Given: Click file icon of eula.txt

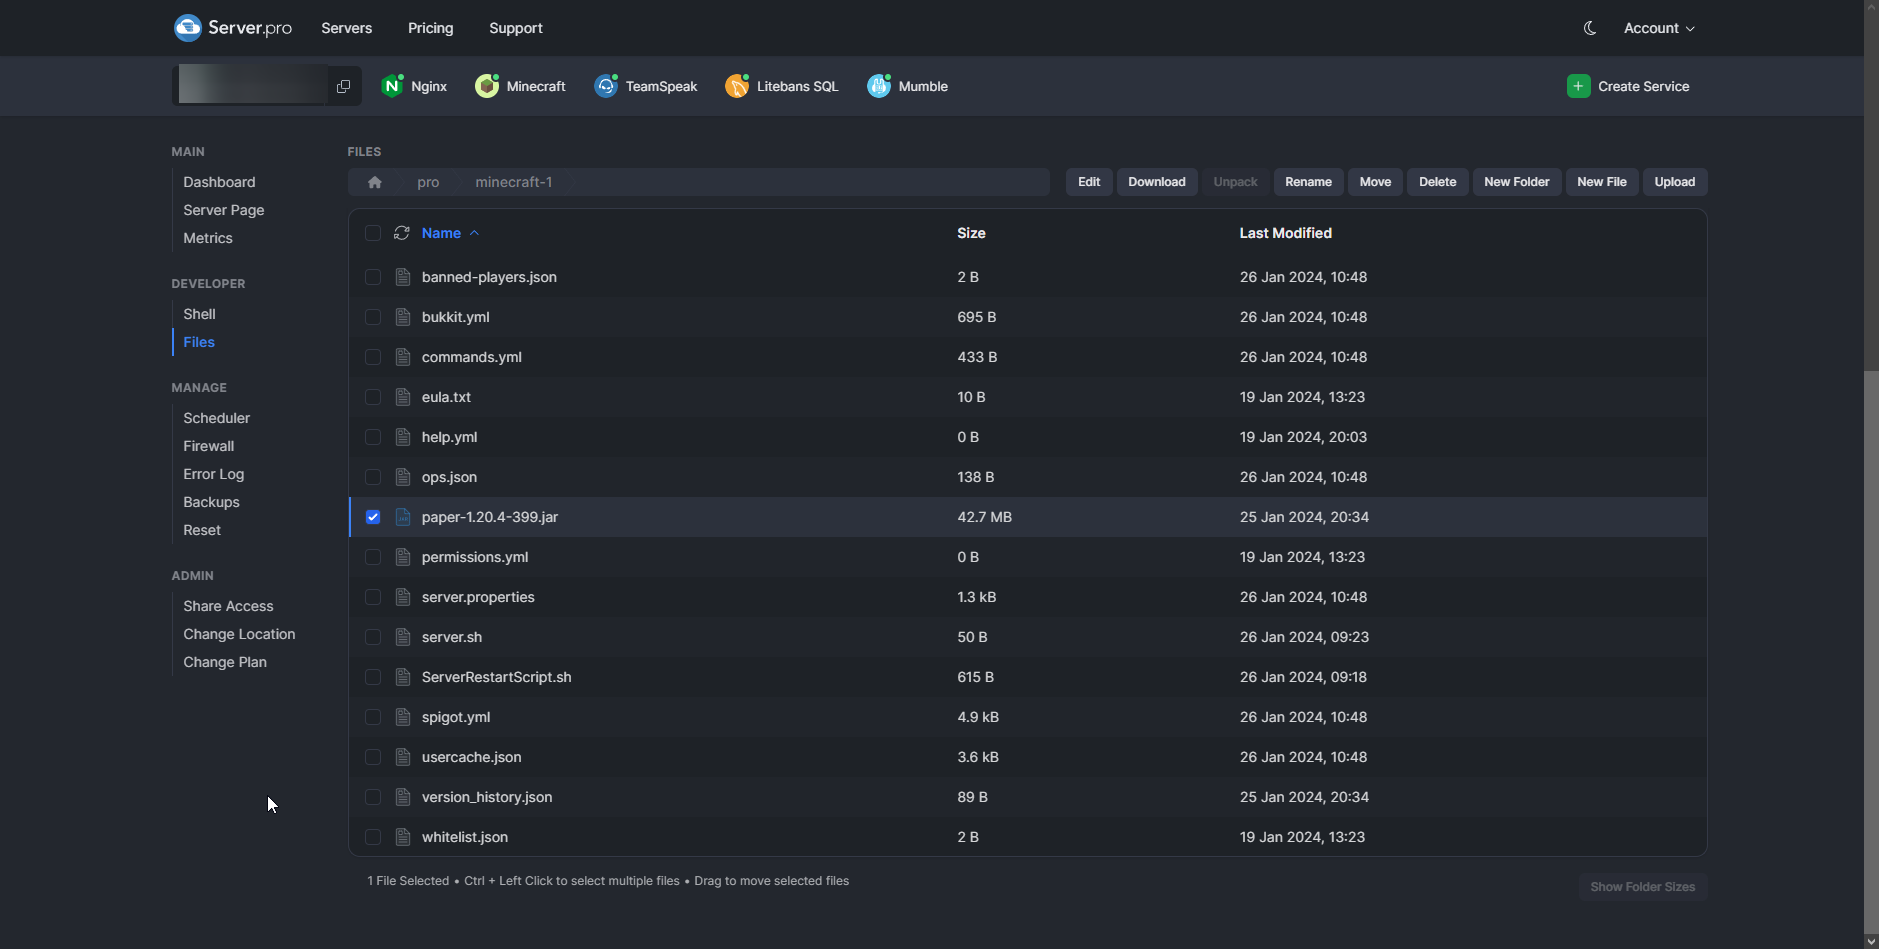Looking at the screenshot, I should (x=403, y=397).
